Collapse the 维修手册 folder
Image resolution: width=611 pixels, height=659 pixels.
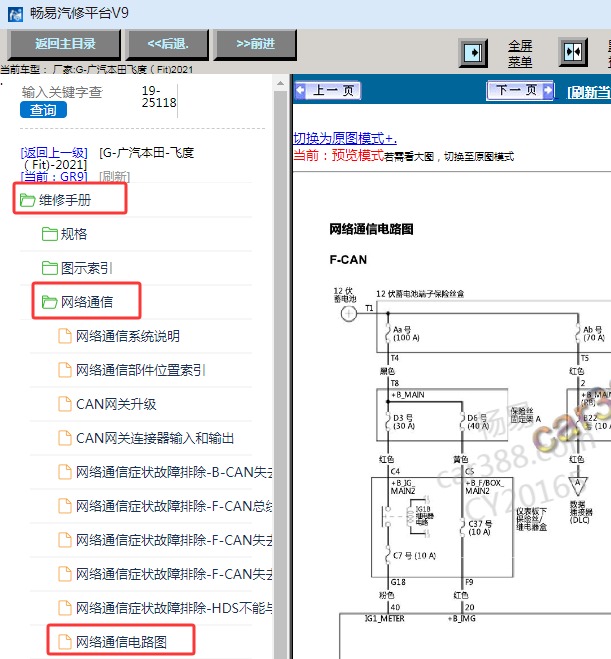pyautogui.click(x=65, y=200)
